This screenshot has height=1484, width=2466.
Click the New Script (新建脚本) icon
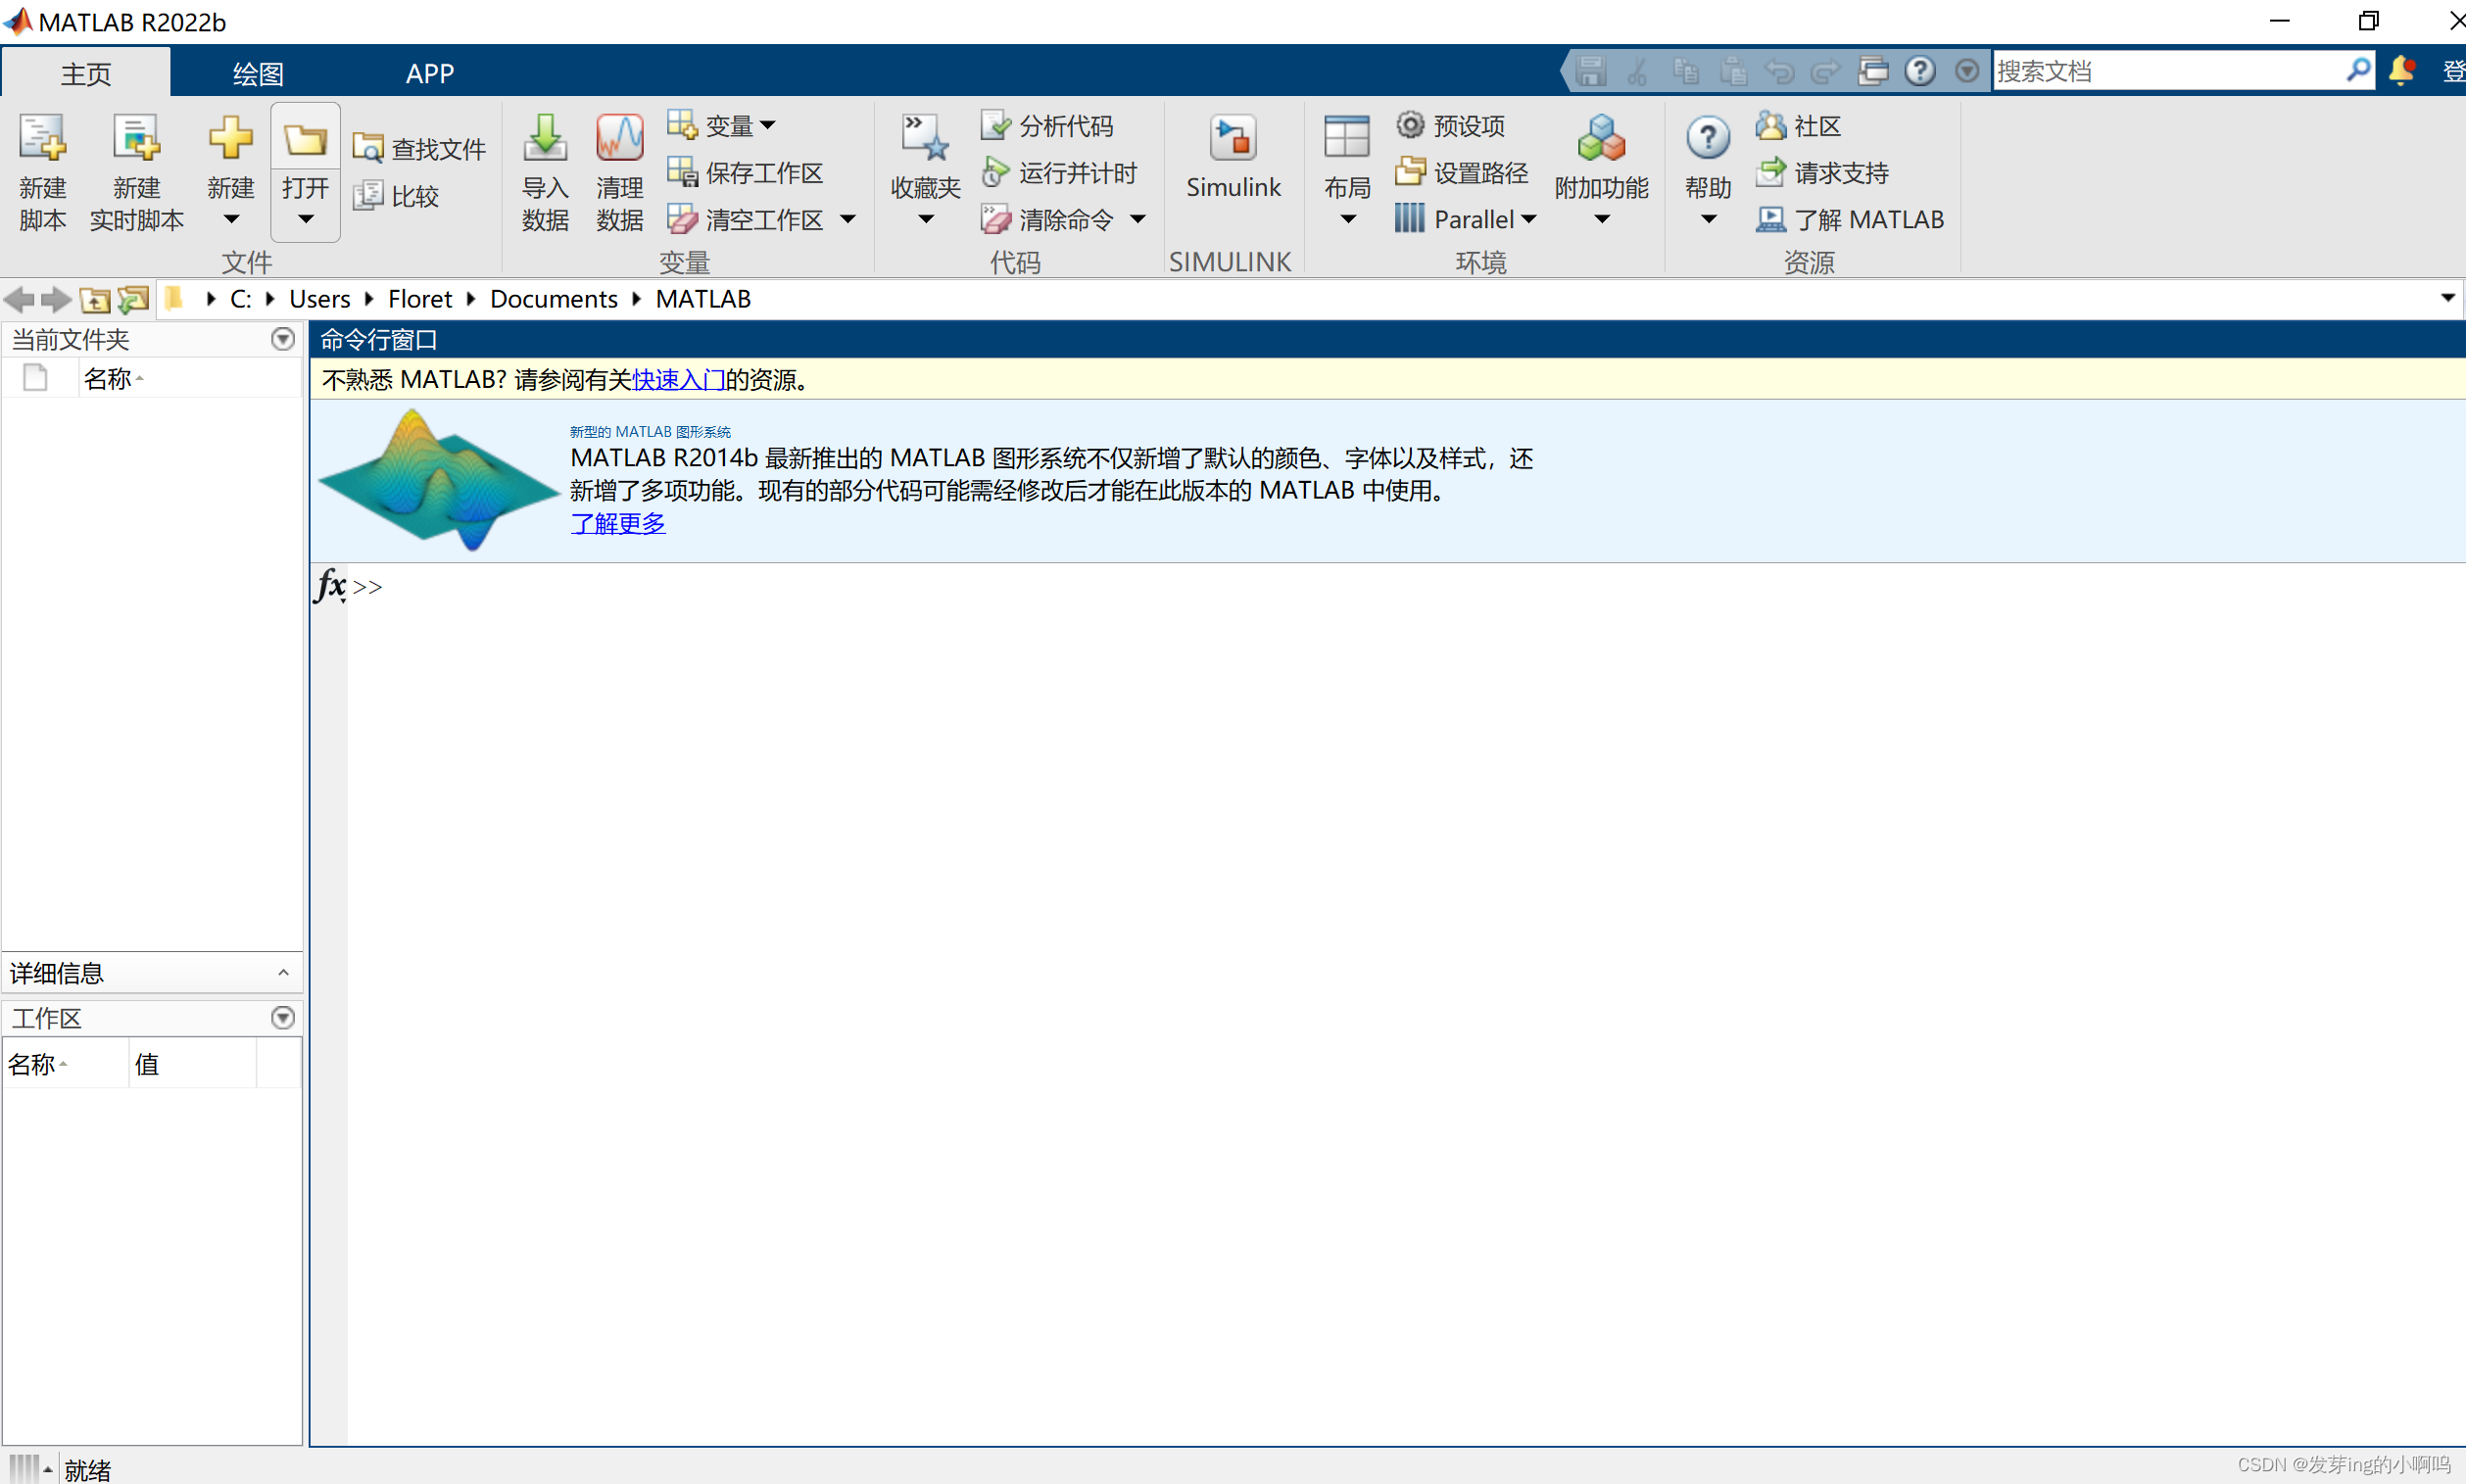click(43, 139)
